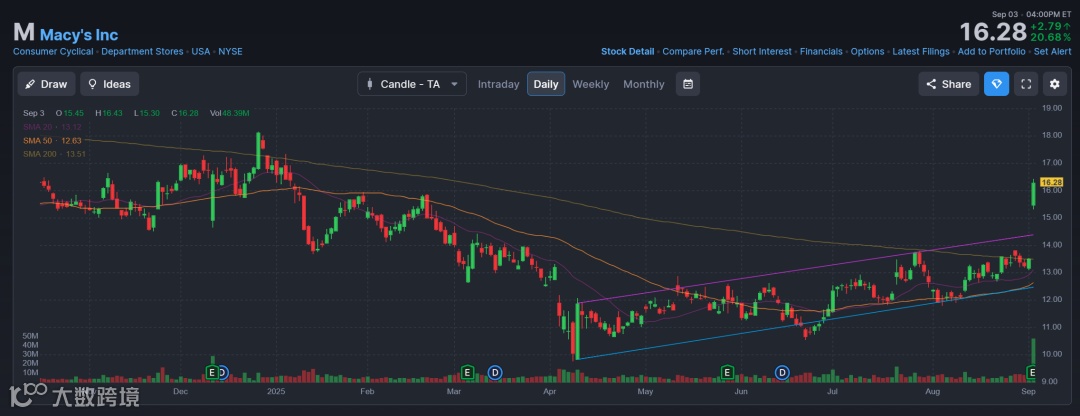1080x416 pixels.
Task: Click the blue diamond premium icon
Action: coord(997,84)
